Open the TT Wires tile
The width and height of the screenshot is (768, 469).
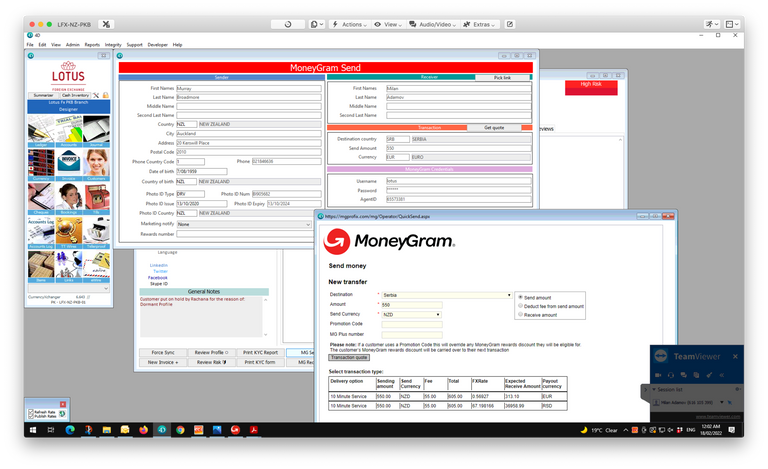coord(69,233)
